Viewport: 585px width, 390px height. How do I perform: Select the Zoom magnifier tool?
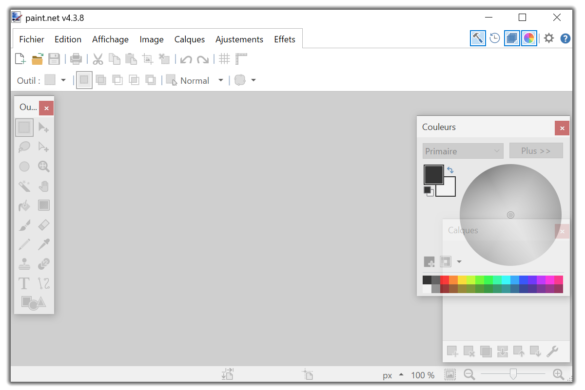pyautogui.click(x=44, y=166)
